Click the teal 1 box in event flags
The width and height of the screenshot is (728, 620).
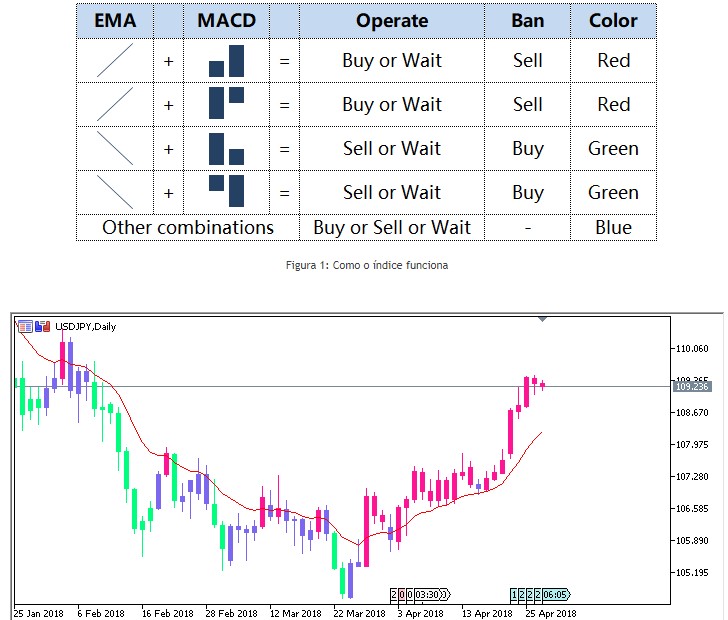[515, 594]
